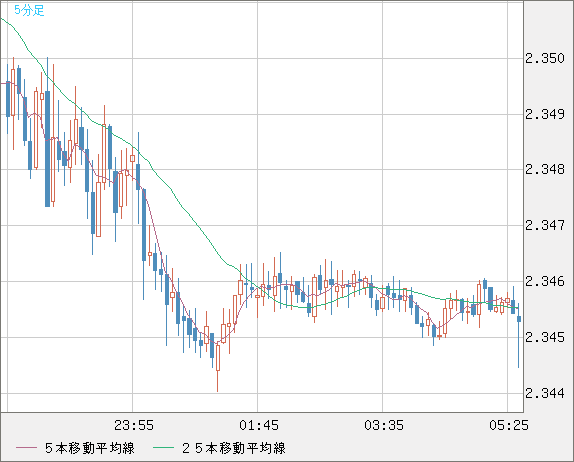574x462 pixels.
Task: Click the green line swatch in legend
Action: click(x=163, y=448)
